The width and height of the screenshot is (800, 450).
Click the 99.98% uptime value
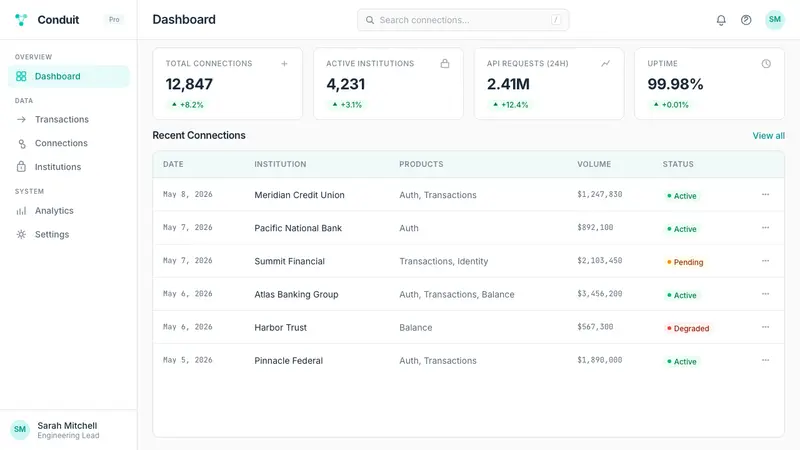pyautogui.click(x=675, y=84)
